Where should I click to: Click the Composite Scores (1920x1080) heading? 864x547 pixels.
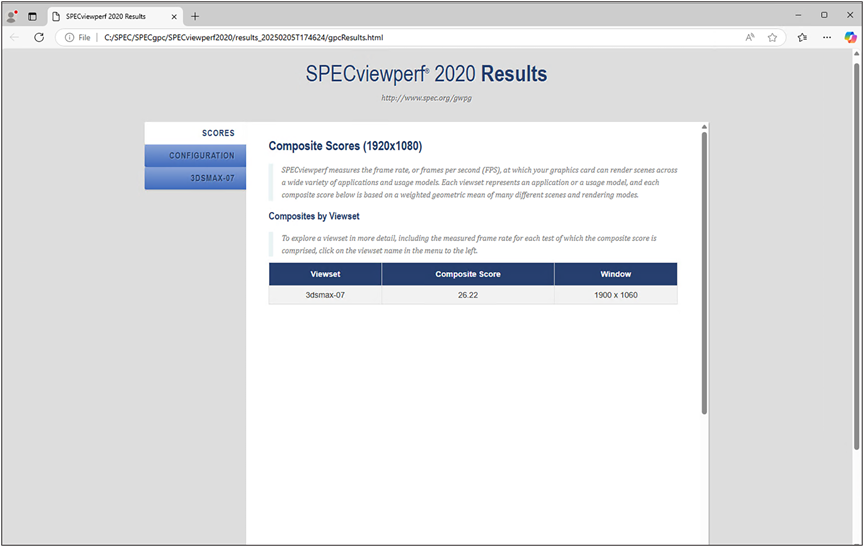click(345, 146)
